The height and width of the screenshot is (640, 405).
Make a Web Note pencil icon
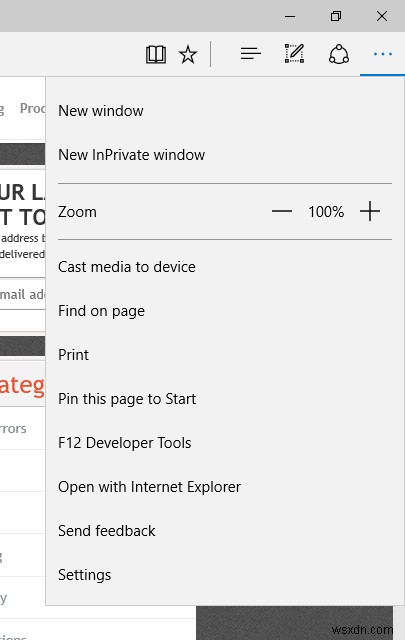tap(294, 54)
